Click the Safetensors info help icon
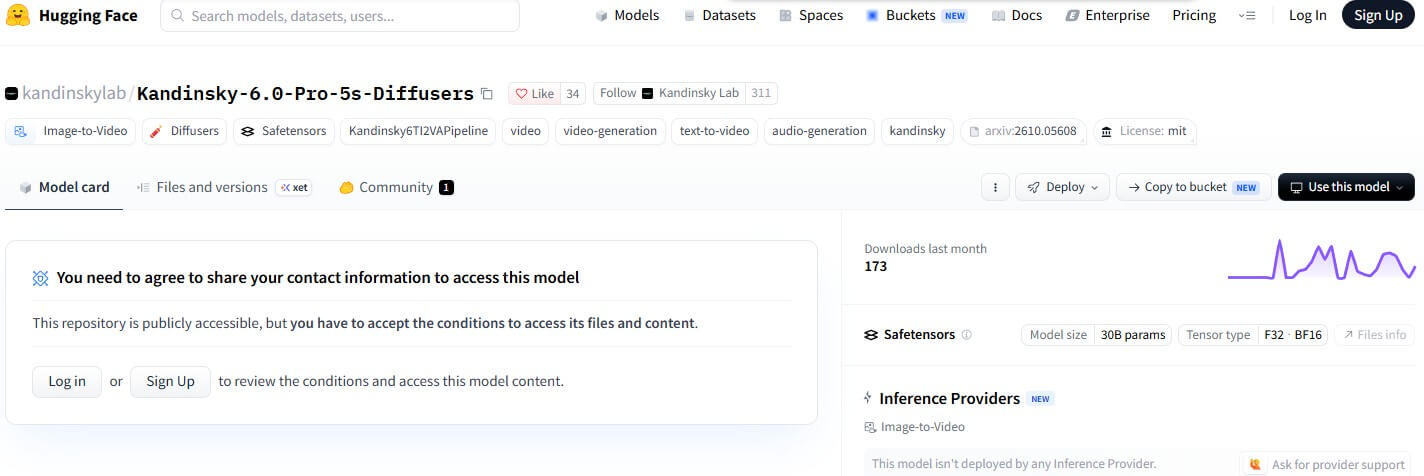 966,335
